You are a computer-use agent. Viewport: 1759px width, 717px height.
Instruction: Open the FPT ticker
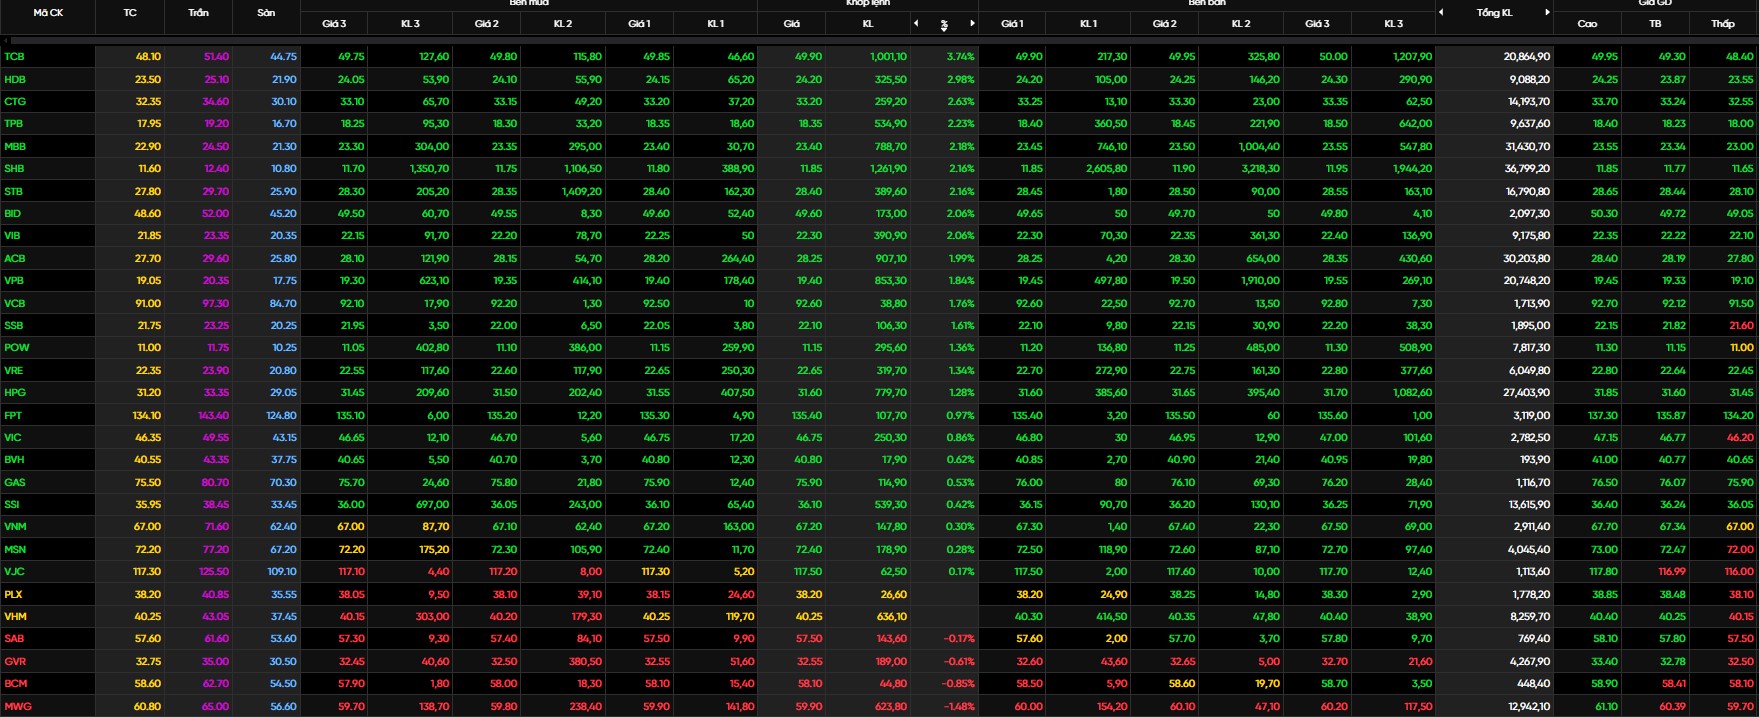coord(13,415)
